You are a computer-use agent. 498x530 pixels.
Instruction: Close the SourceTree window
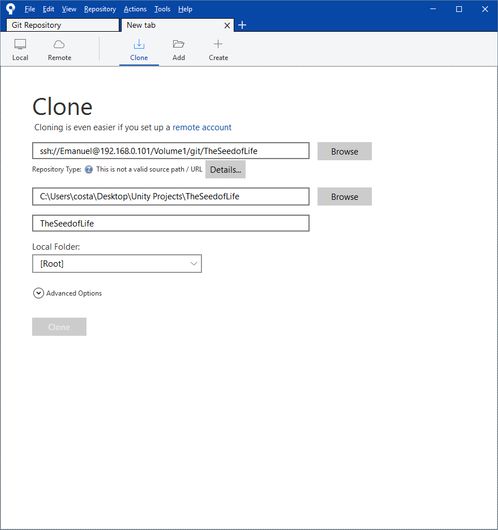click(485, 9)
